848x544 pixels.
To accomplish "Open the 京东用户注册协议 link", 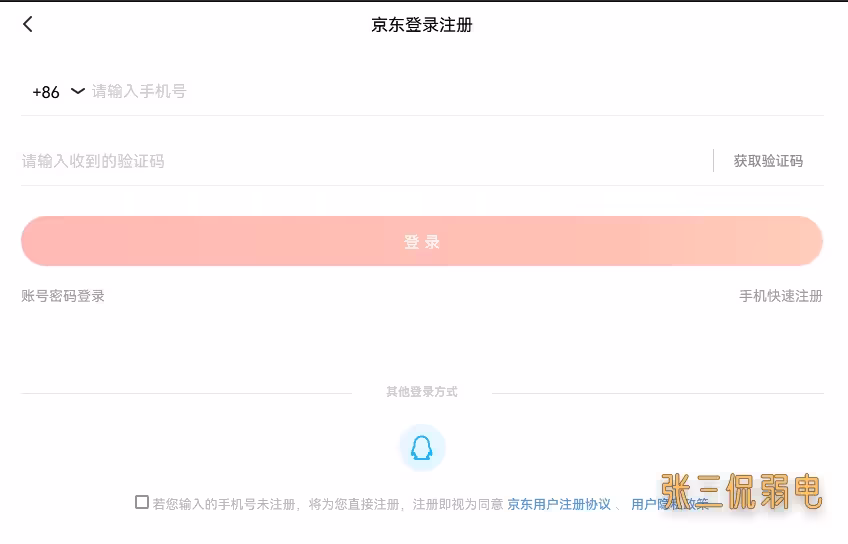I will pyautogui.click(x=559, y=505).
